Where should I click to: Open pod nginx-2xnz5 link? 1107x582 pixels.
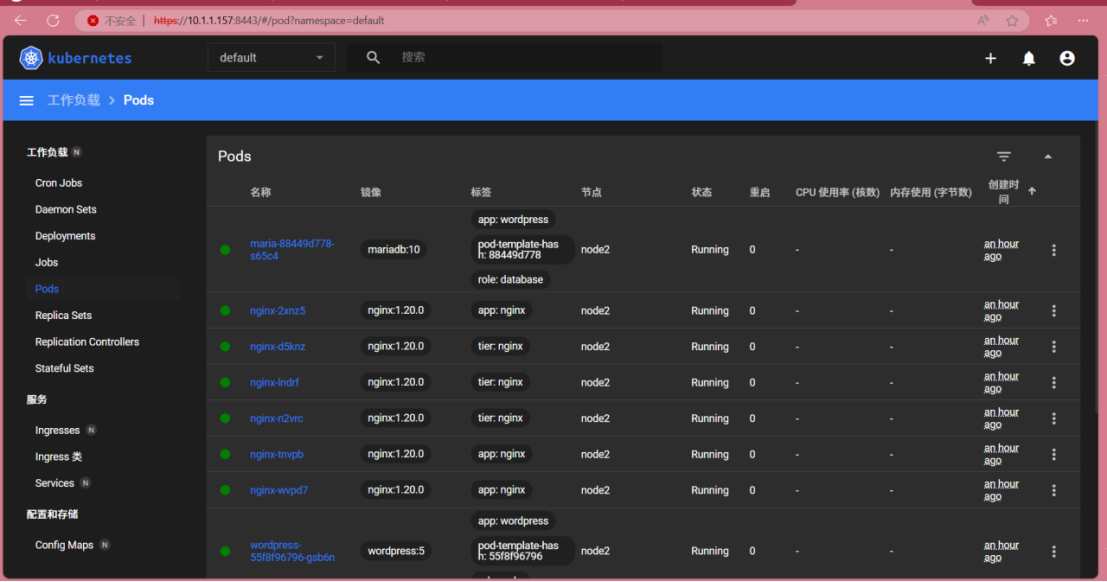(x=277, y=311)
